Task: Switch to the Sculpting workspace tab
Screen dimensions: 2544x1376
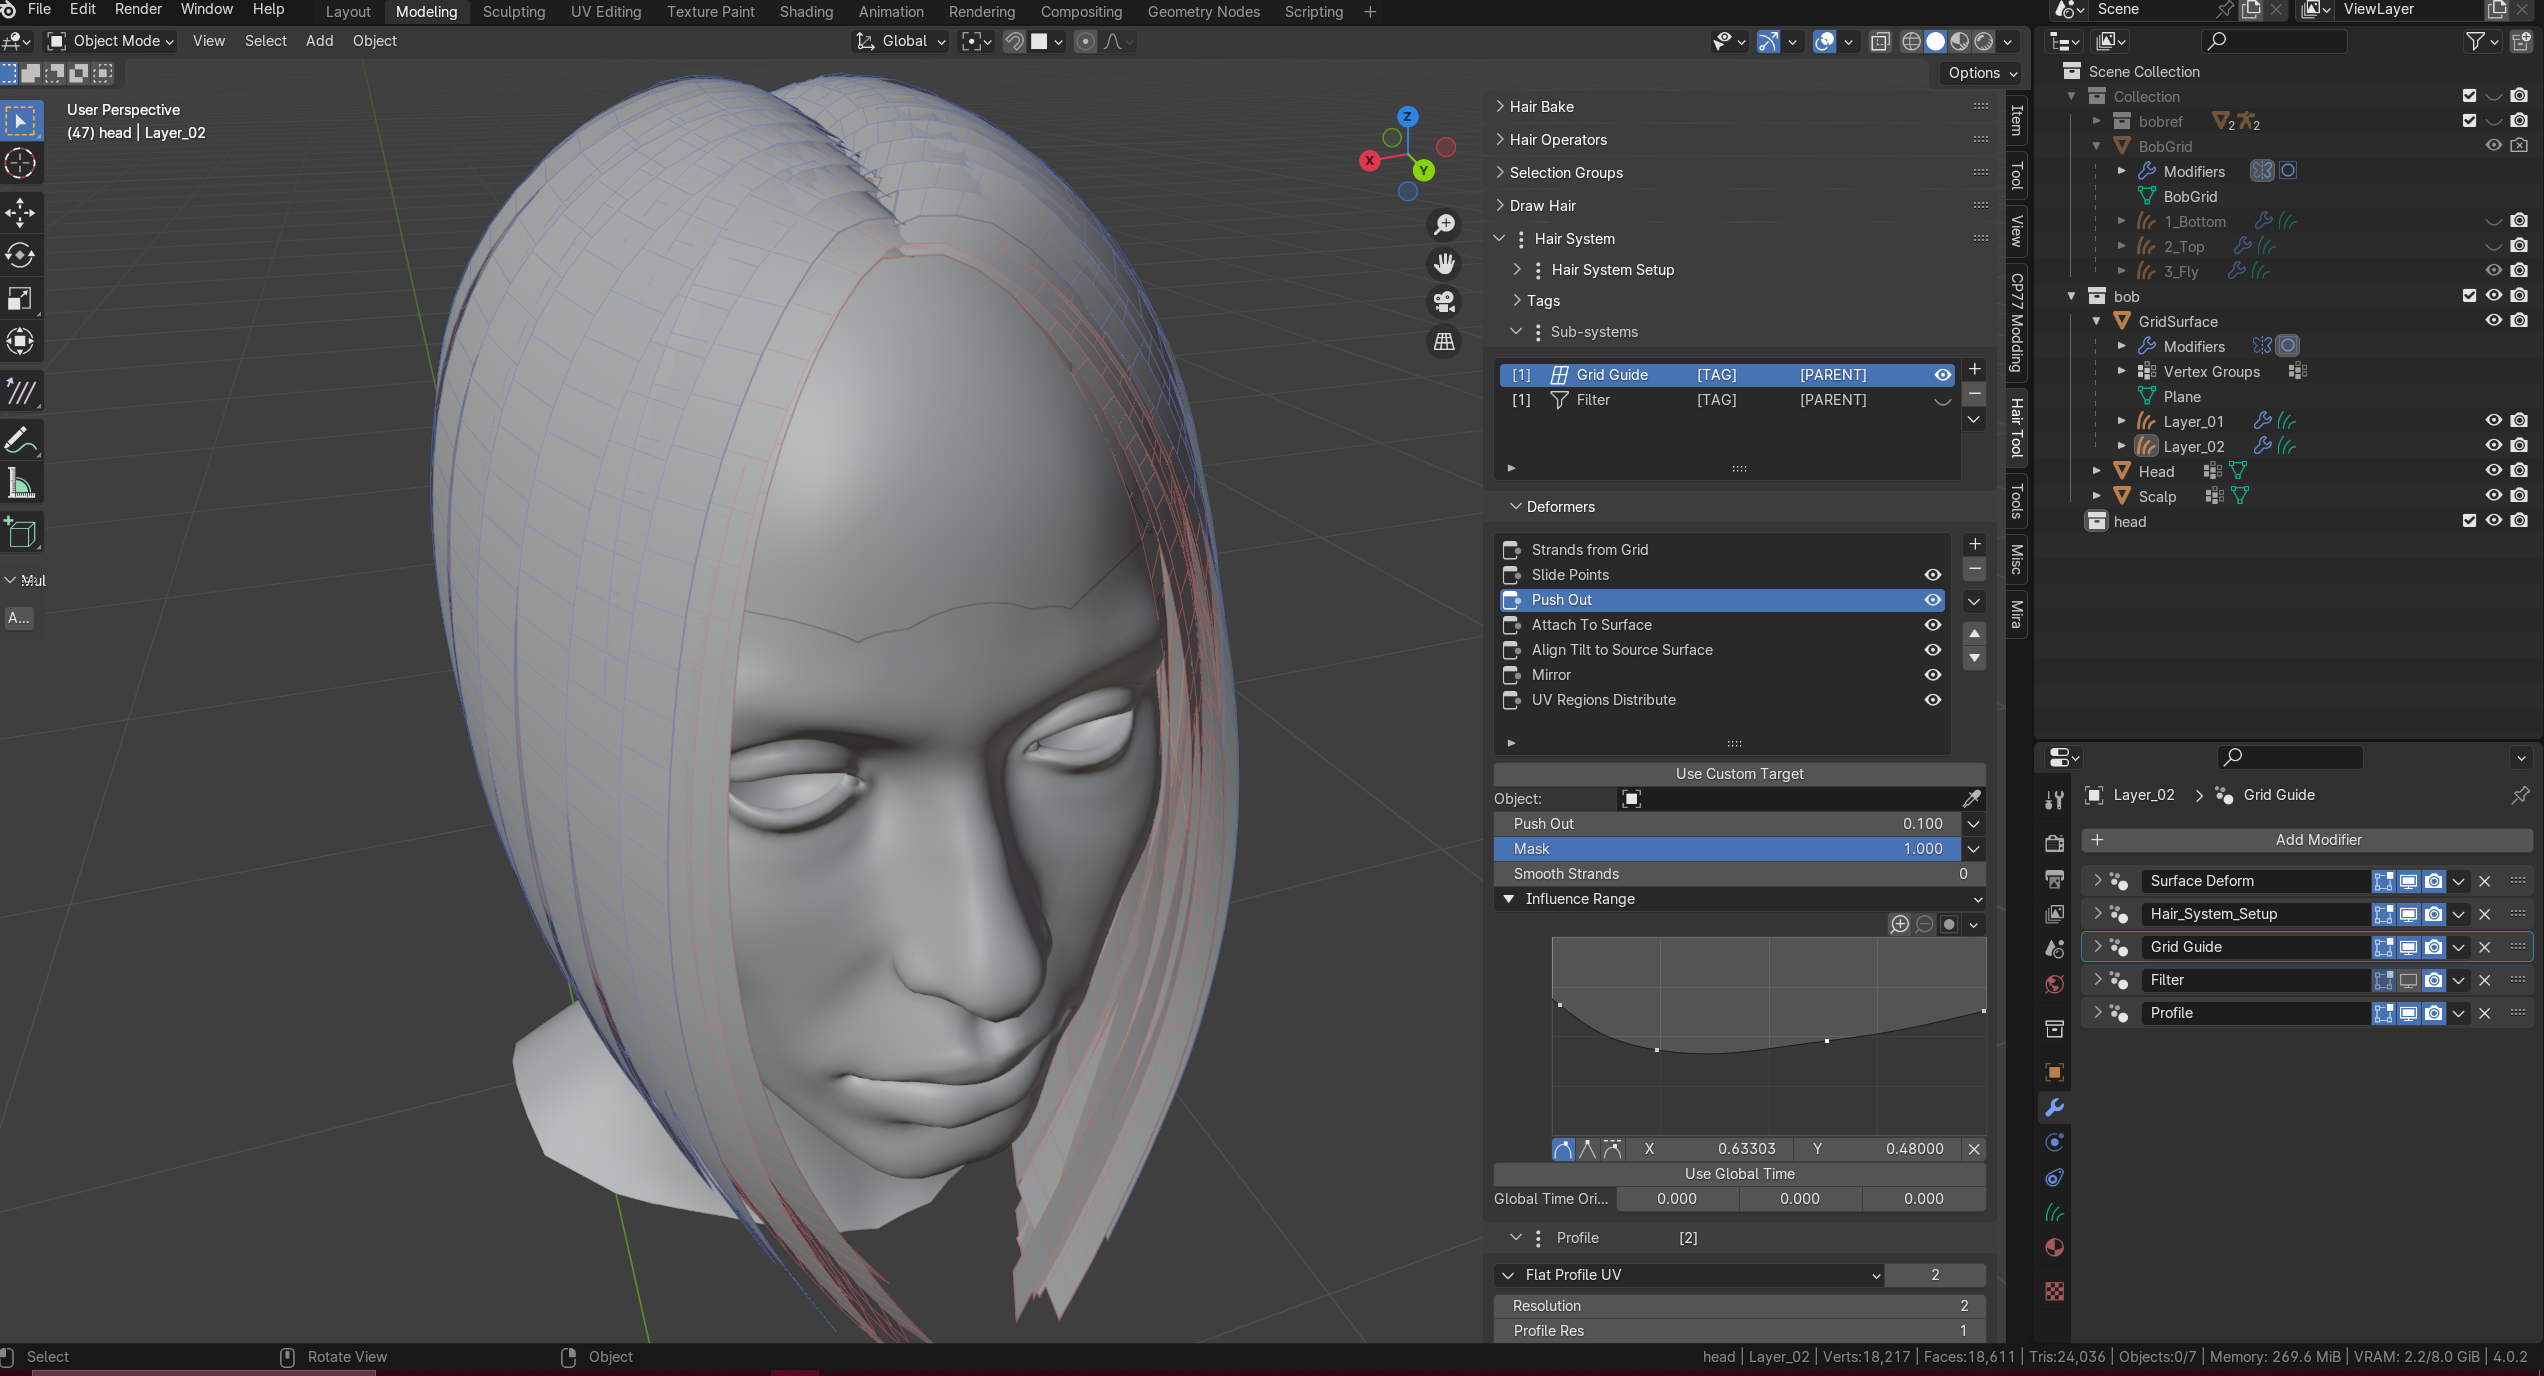Action: pyautogui.click(x=514, y=12)
